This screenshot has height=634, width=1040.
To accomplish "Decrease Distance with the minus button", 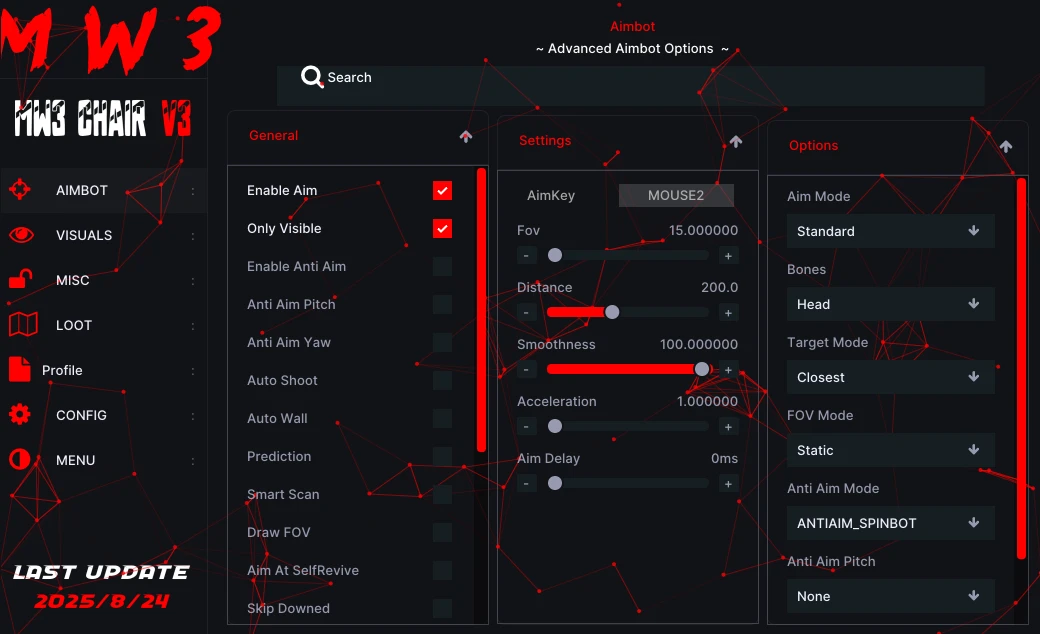I will (x=526, y=313).
